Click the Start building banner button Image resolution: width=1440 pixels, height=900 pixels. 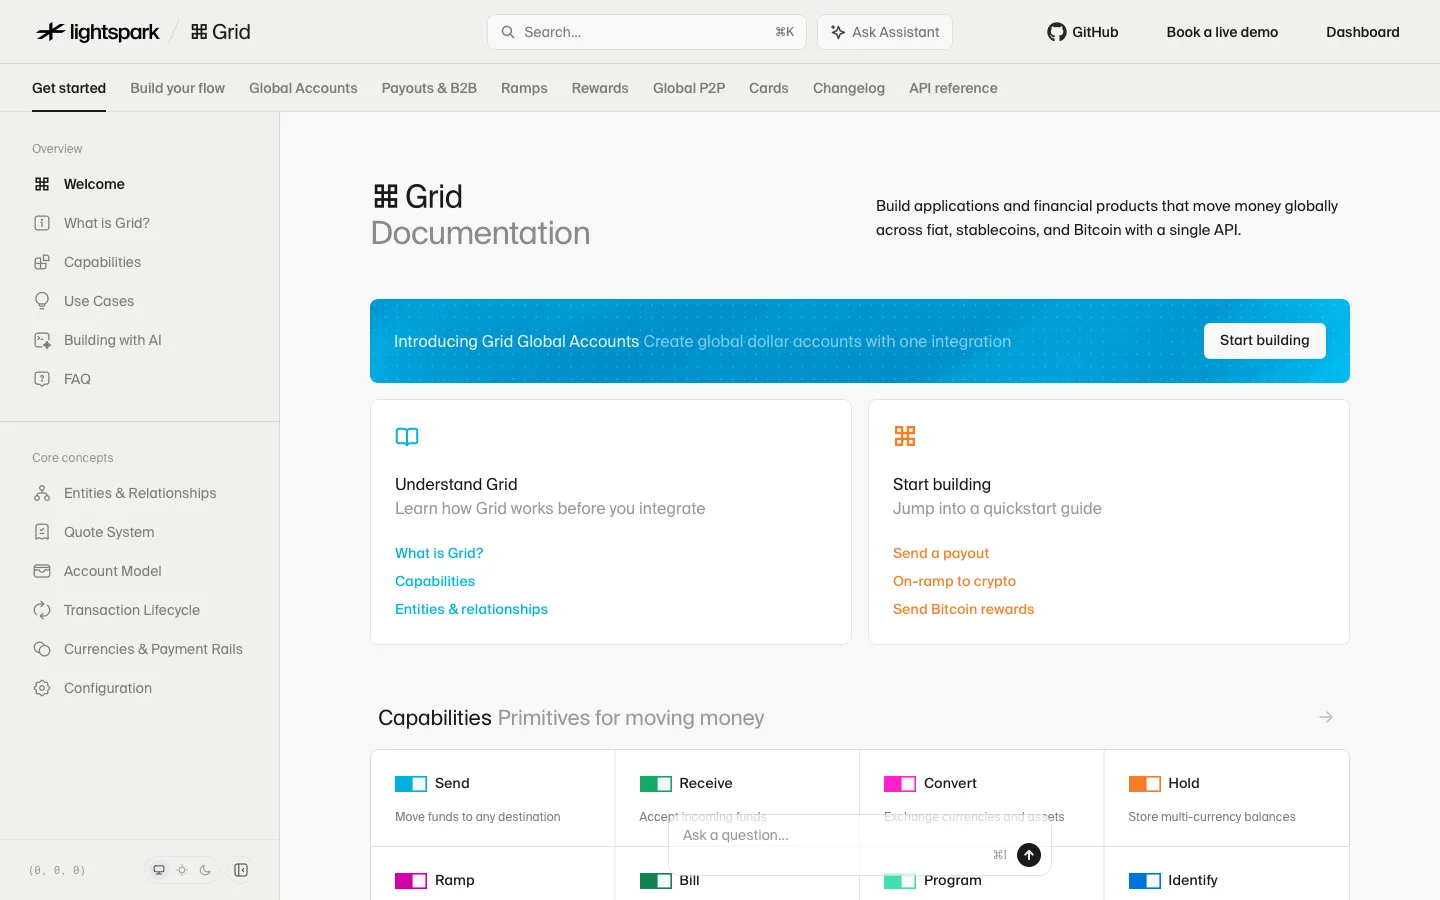(1265, 340)
